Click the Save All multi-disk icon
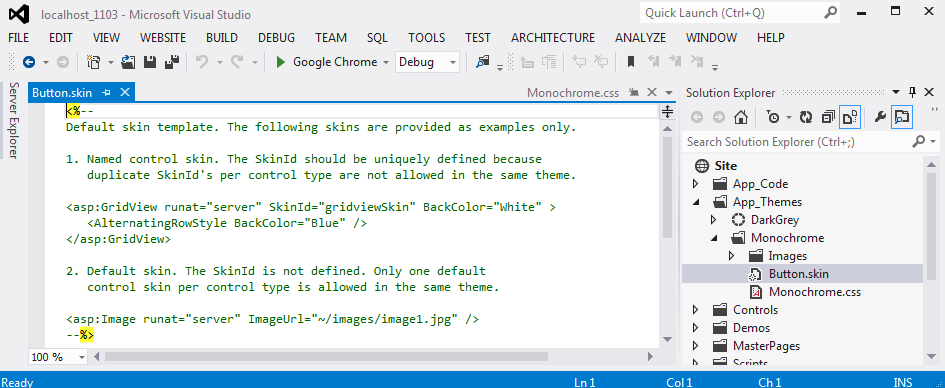 (x=172, y=61)
